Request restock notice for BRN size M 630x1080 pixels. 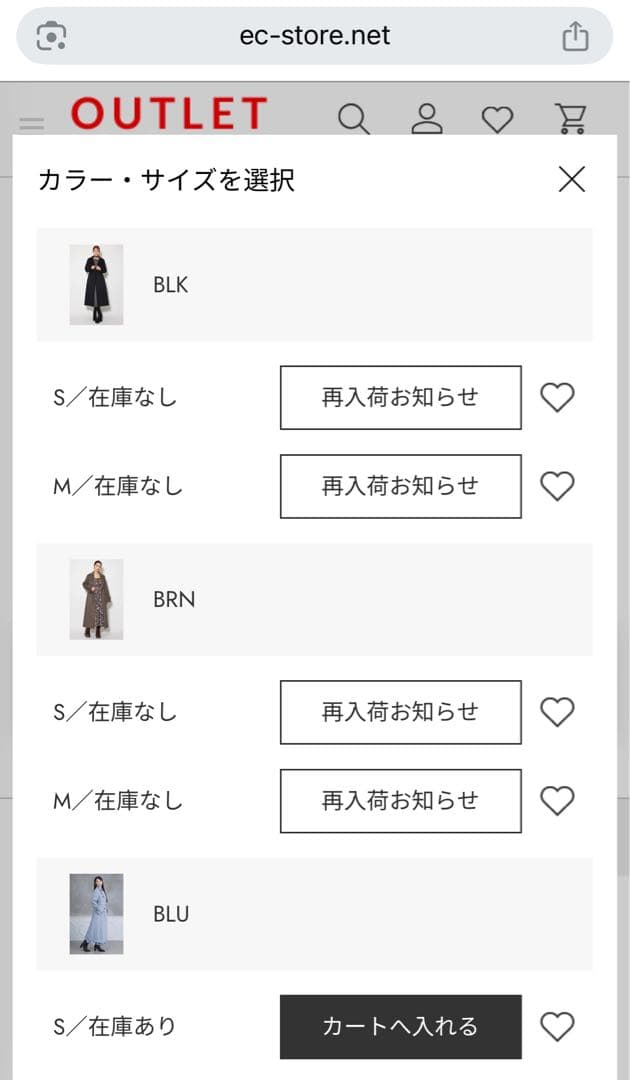(400, 801)
